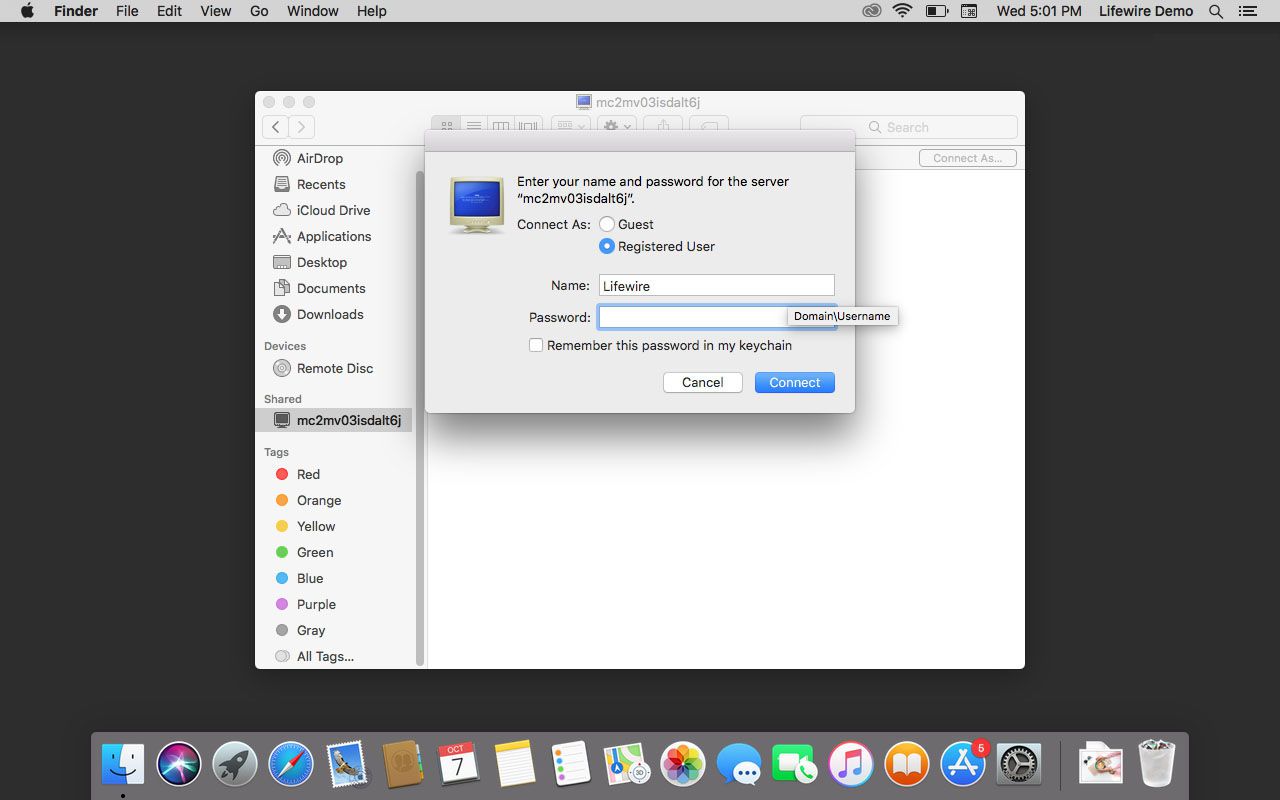Click the Connect As... button
The width and height of the screenshot is (1280, 800).
click(968, 158)
